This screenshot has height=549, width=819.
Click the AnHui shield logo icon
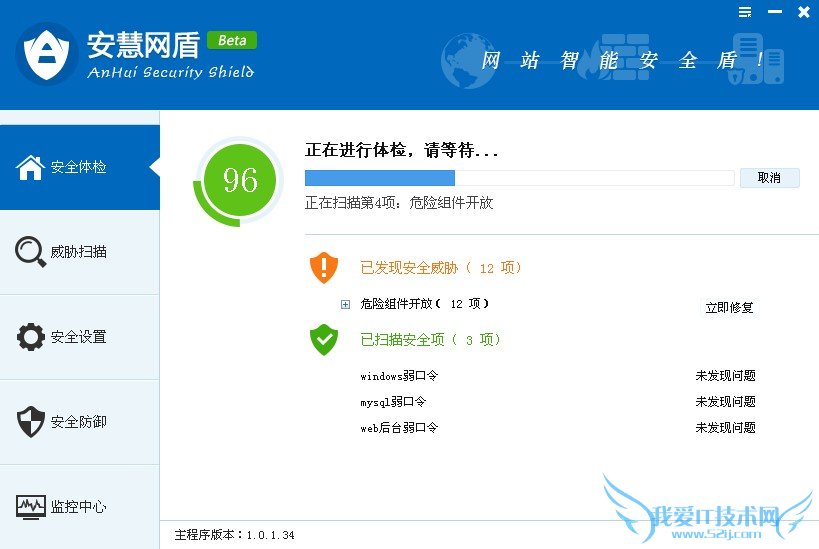pyautogui.click(x=46, y=54)
